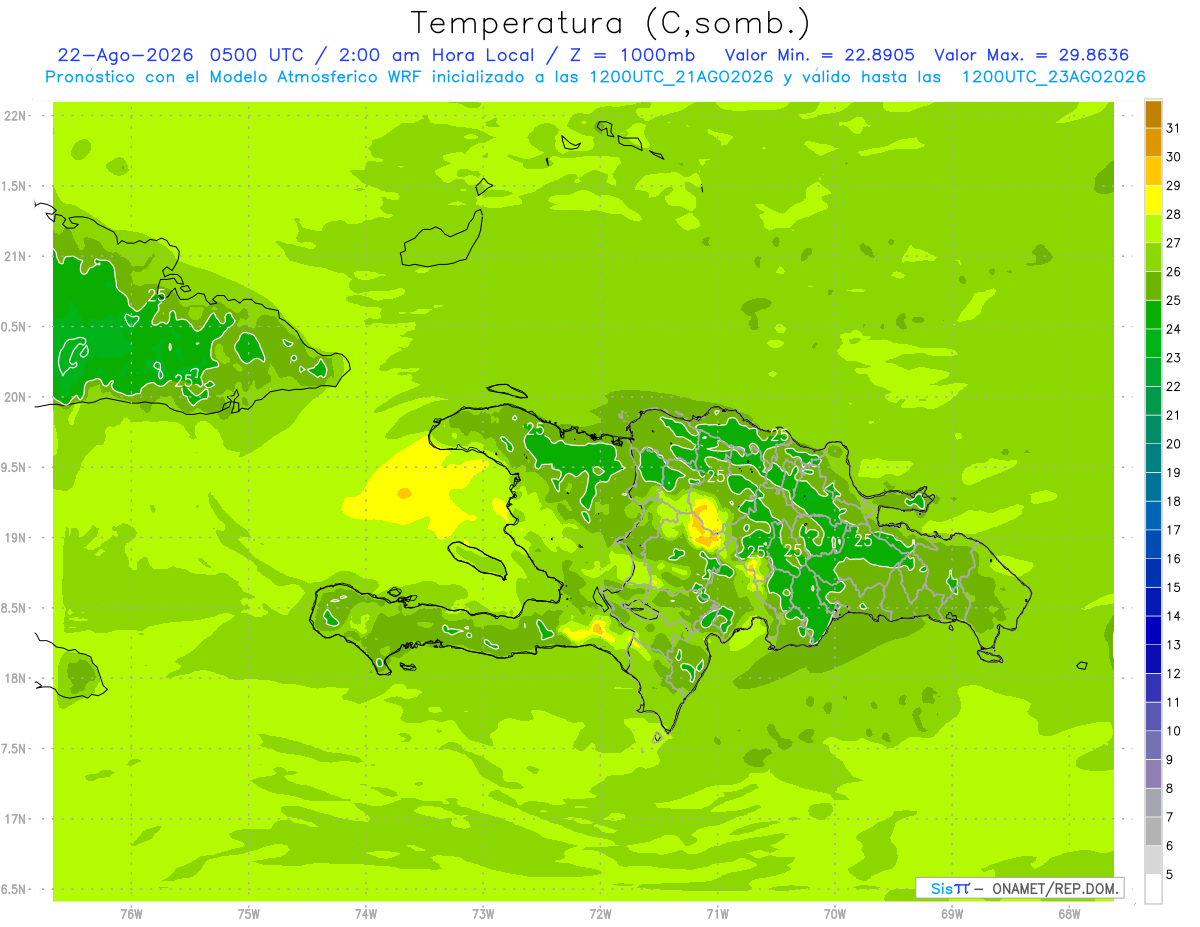Select the '1200UTC_23AGO2026' valid-until time

pyautogui.click(x=1053, y=77)
